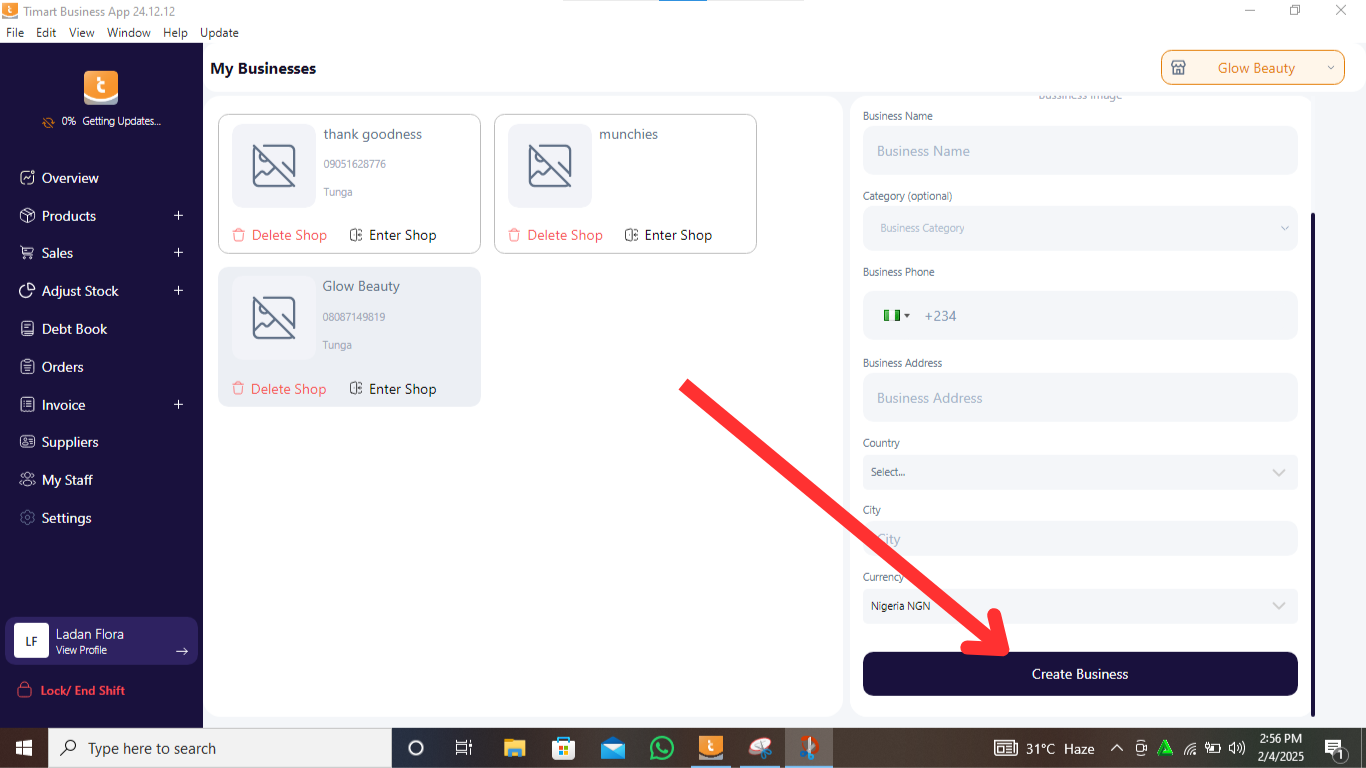Open Adjust Stock
The width and height of the screenshot is (1366, 768).
click(x=80, y=291)
